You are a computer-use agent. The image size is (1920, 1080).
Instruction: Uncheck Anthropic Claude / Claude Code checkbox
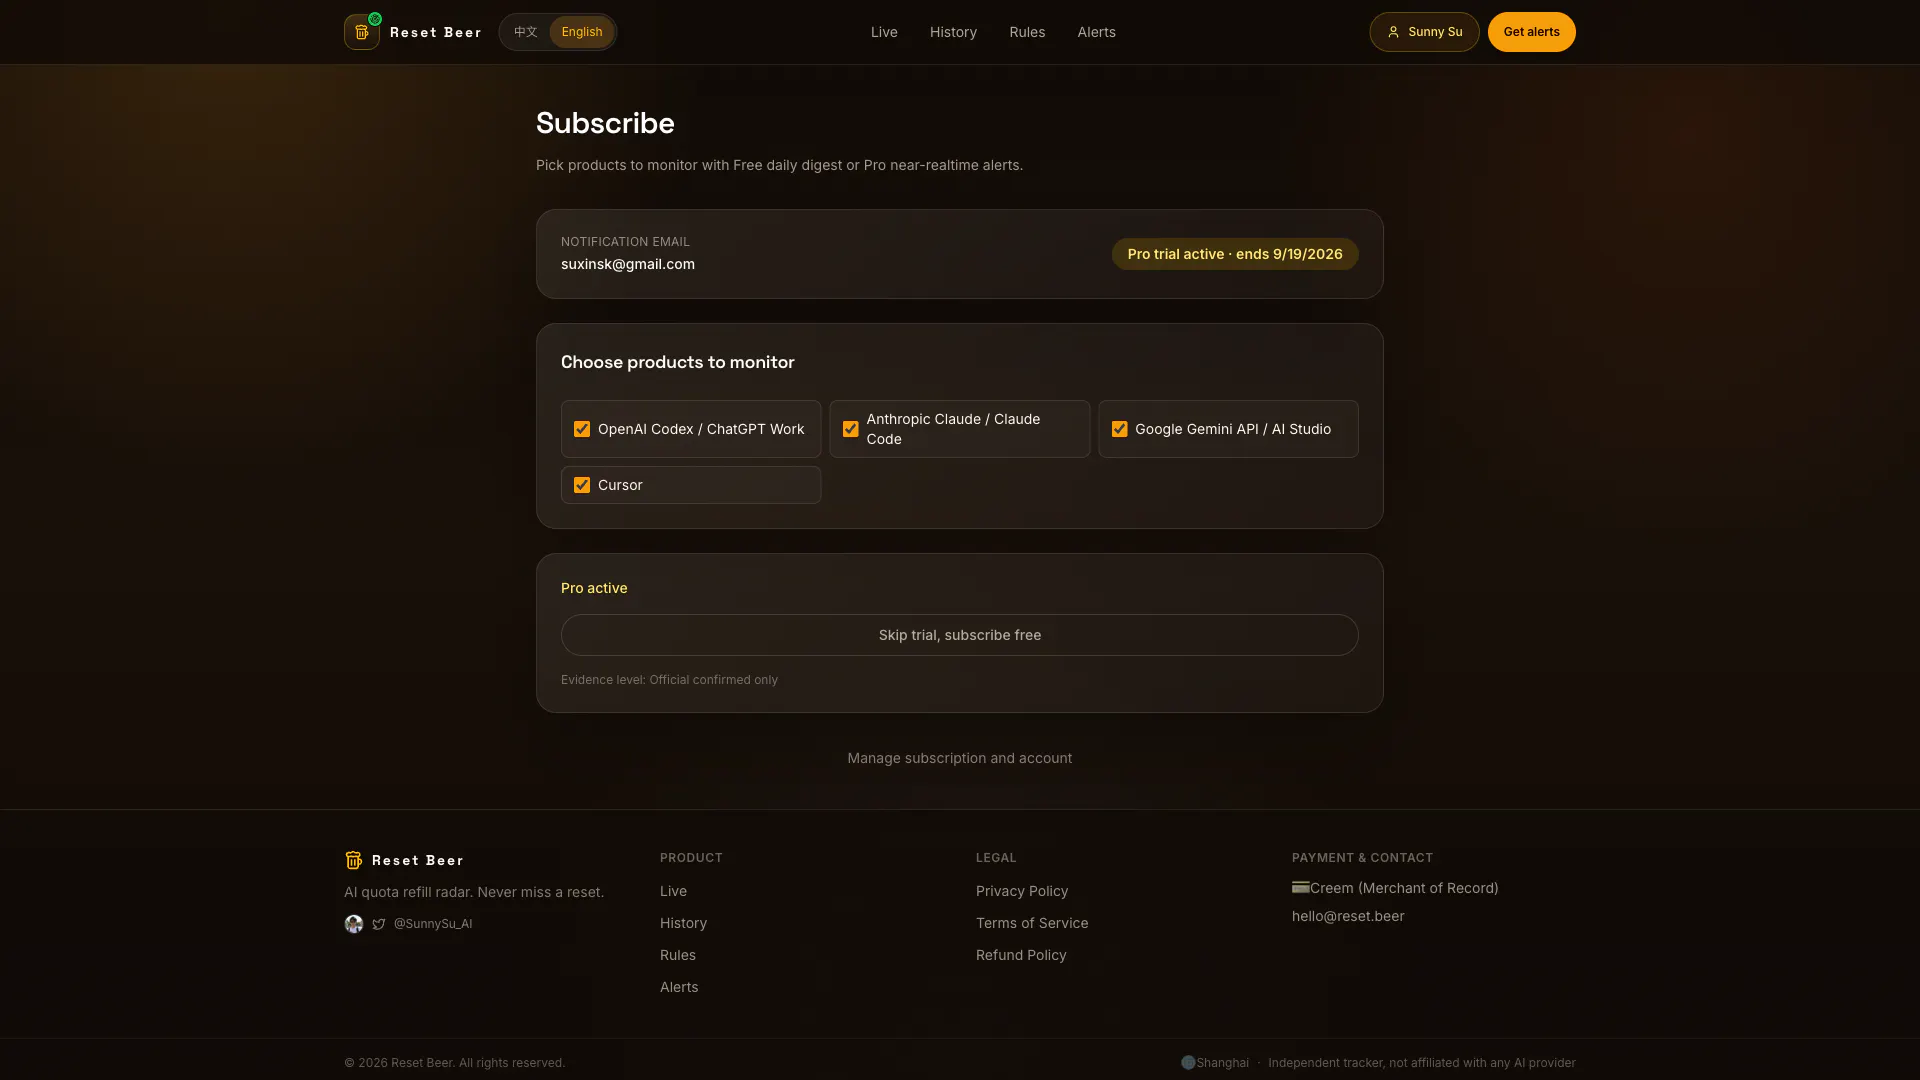pos(851,429)
